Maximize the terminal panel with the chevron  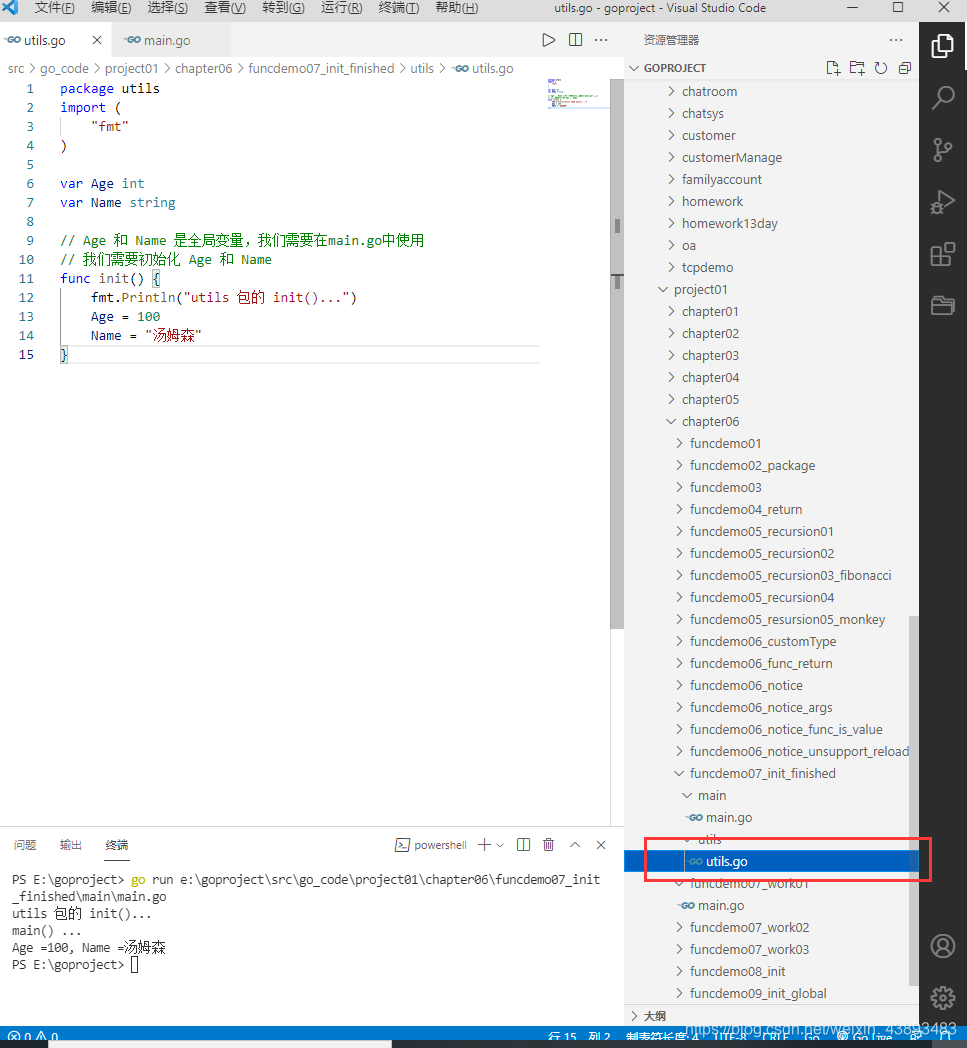tap(575, 844)
